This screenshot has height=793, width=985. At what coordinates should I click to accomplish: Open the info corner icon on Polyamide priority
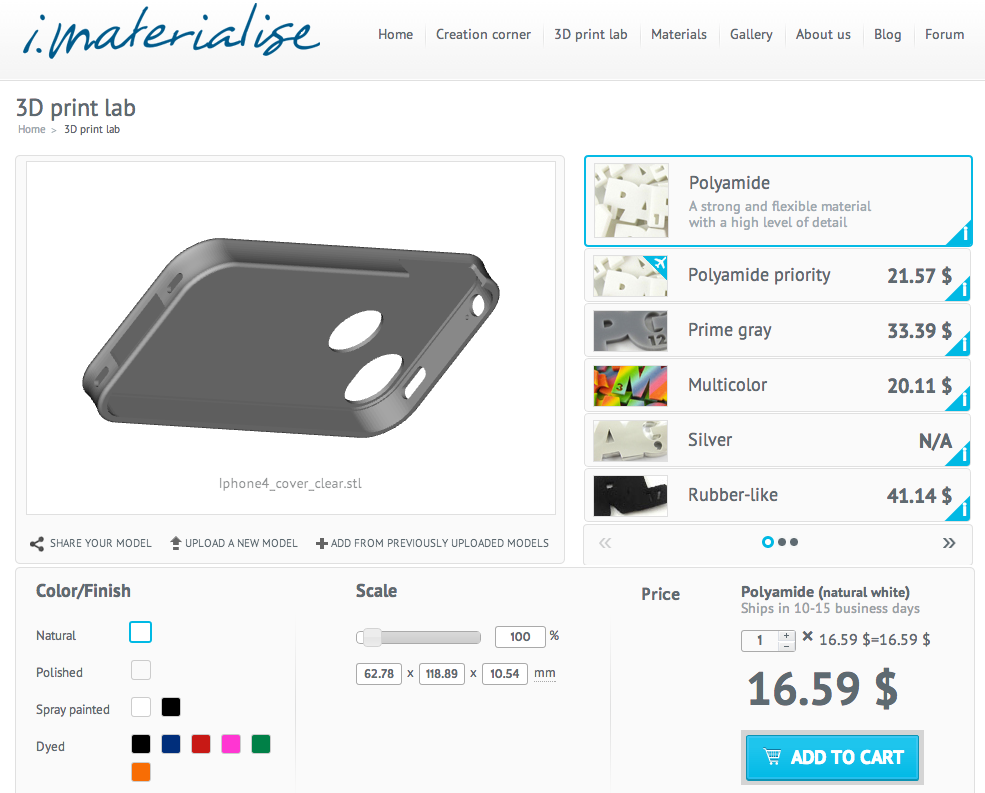point(961,290)
